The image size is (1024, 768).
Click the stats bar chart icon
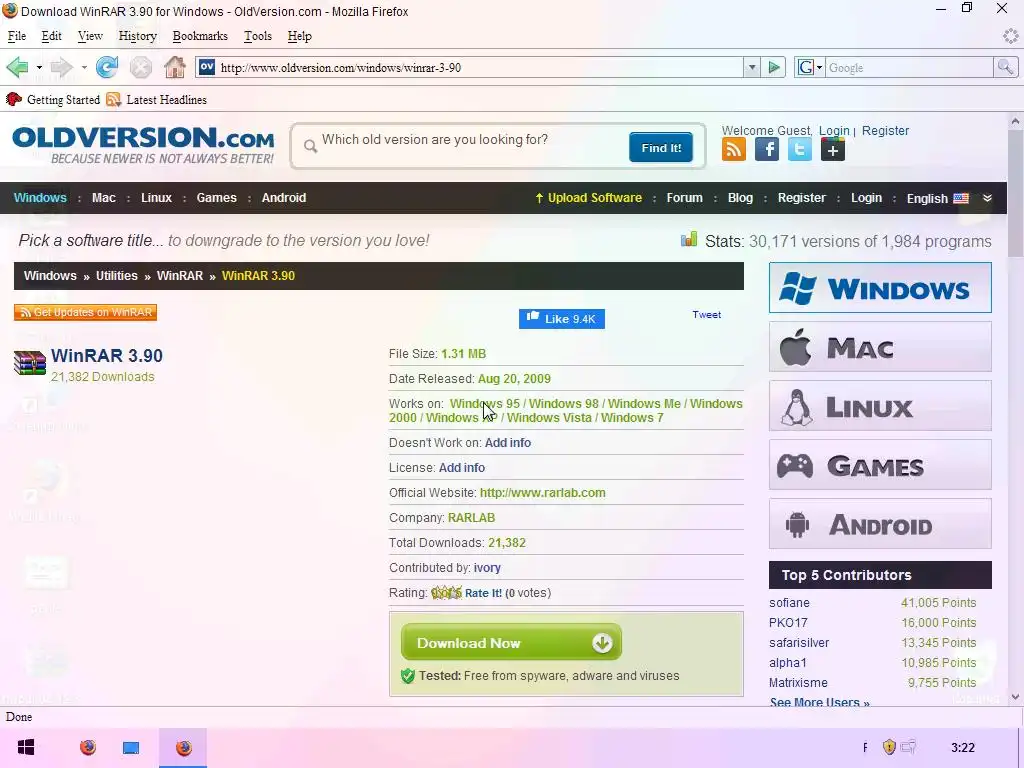(x=689, y=240)
